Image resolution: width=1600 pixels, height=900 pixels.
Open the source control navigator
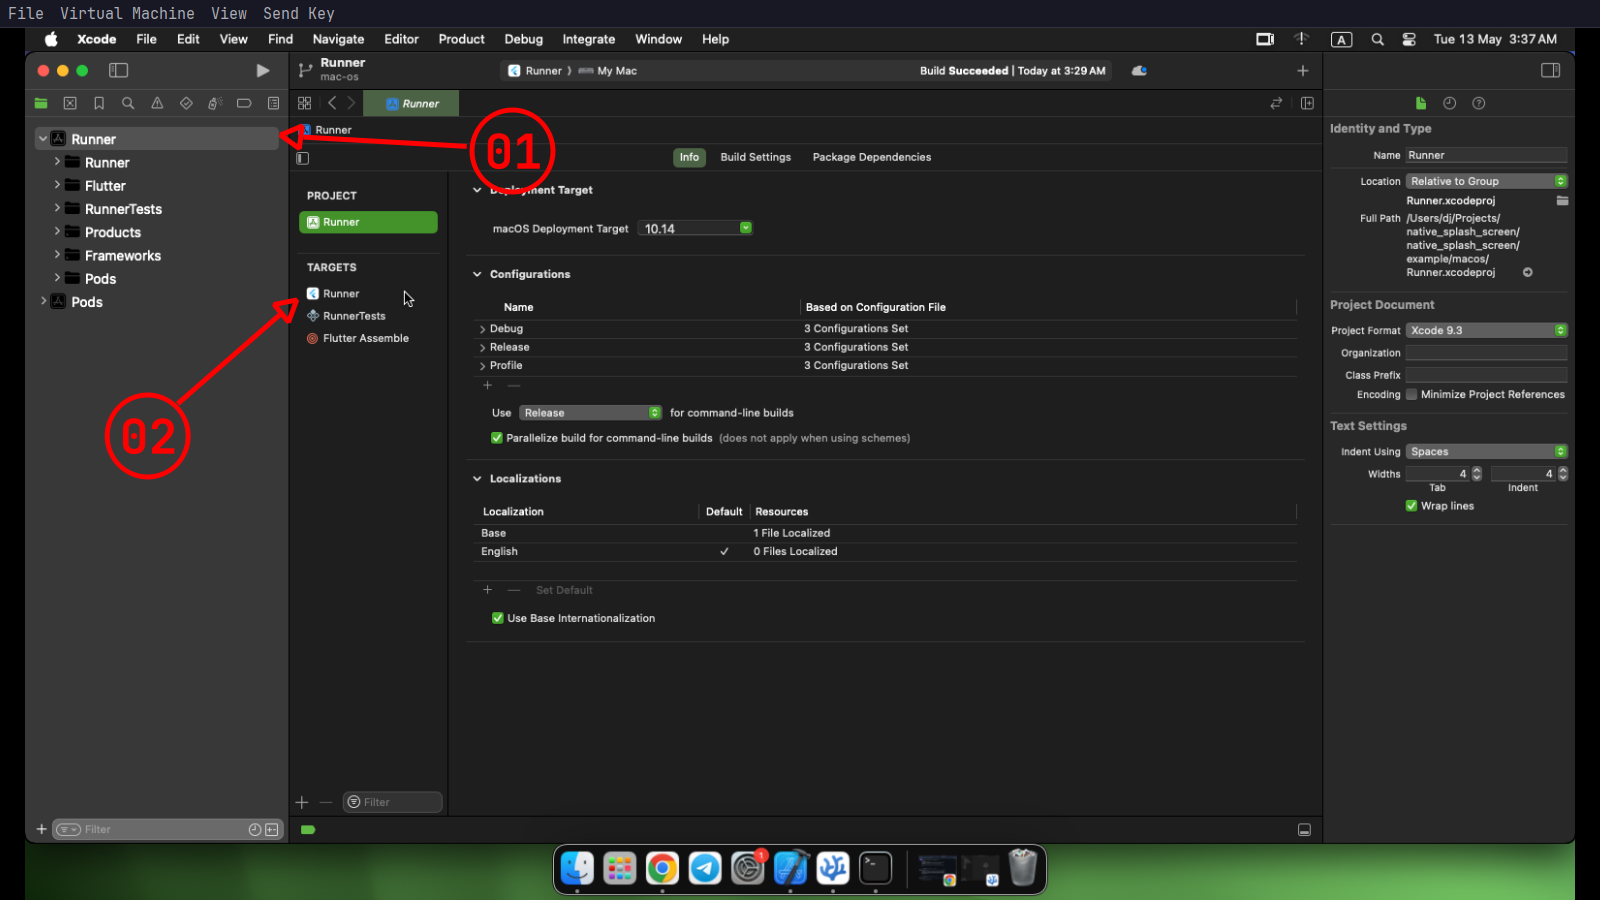[70, 103]
